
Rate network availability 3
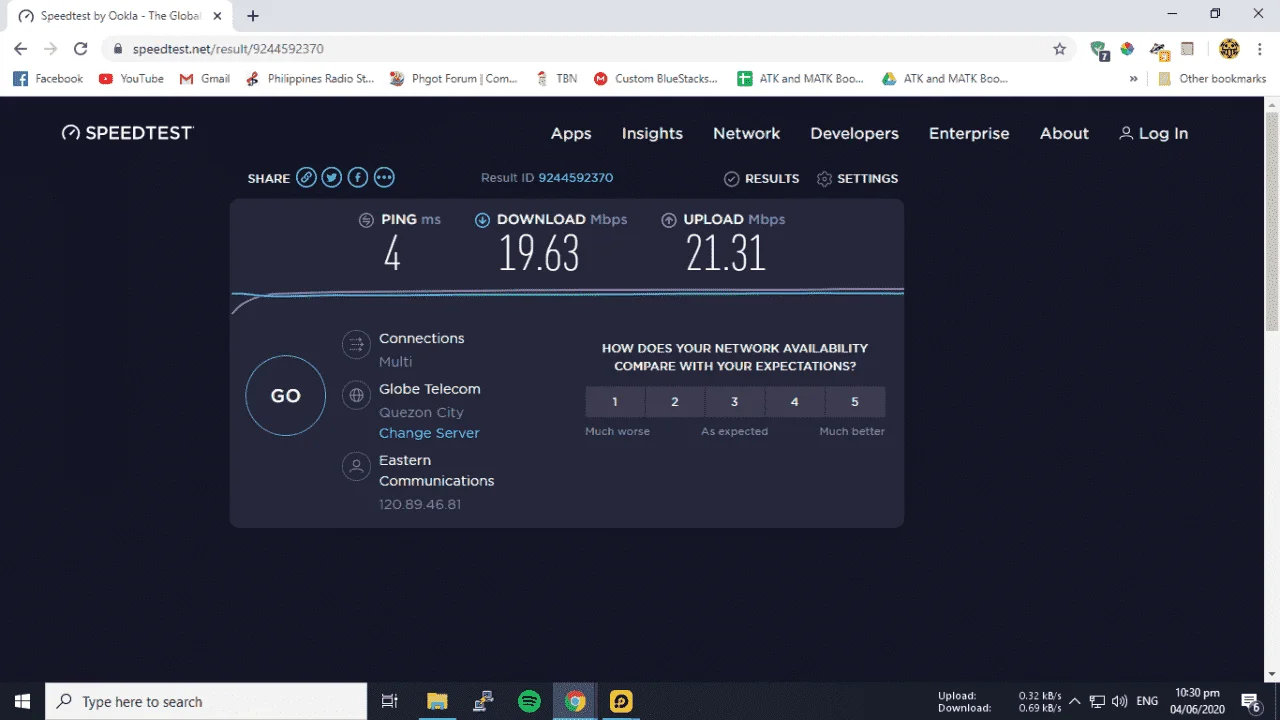[x=735, y=402]
